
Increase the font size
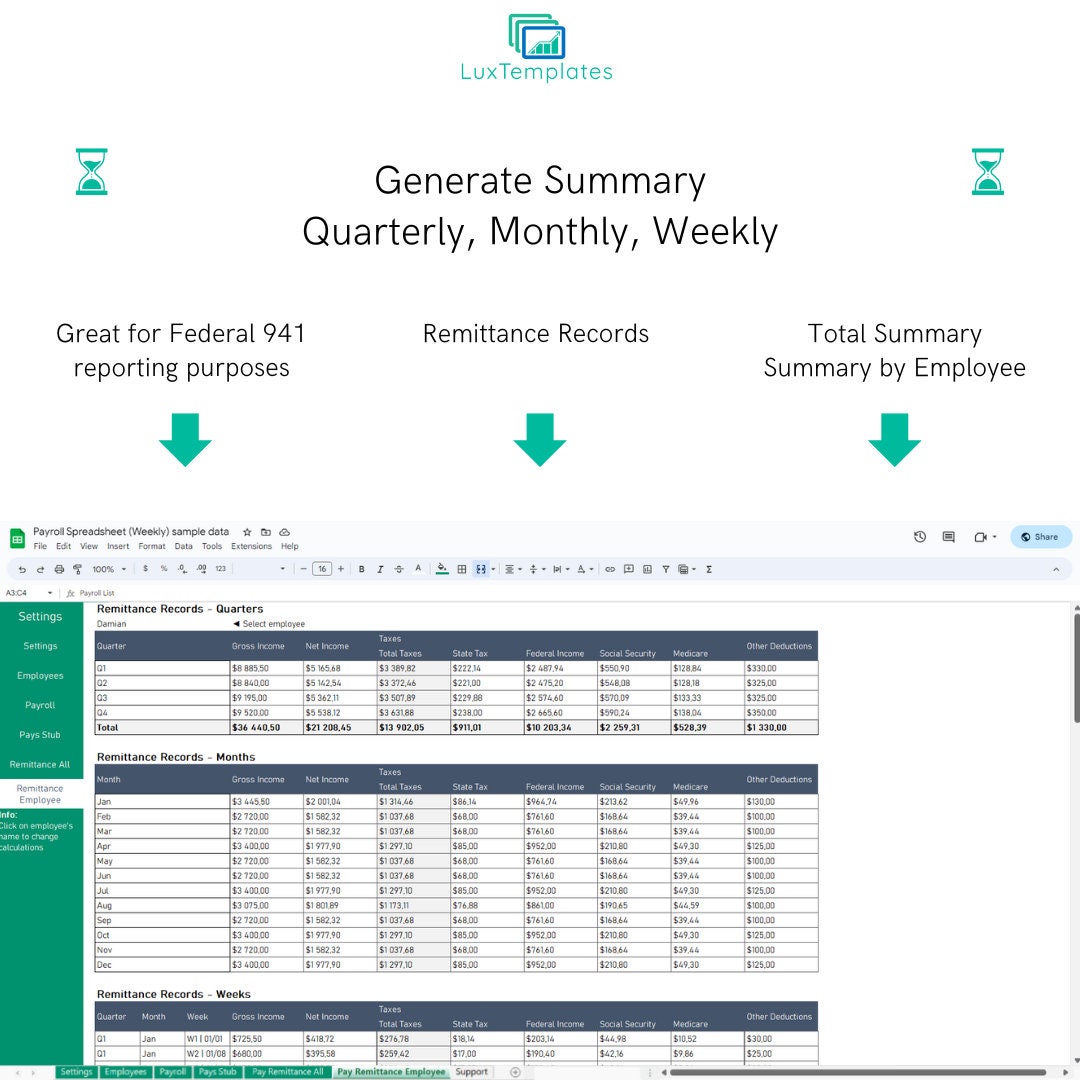click(341, 569)
